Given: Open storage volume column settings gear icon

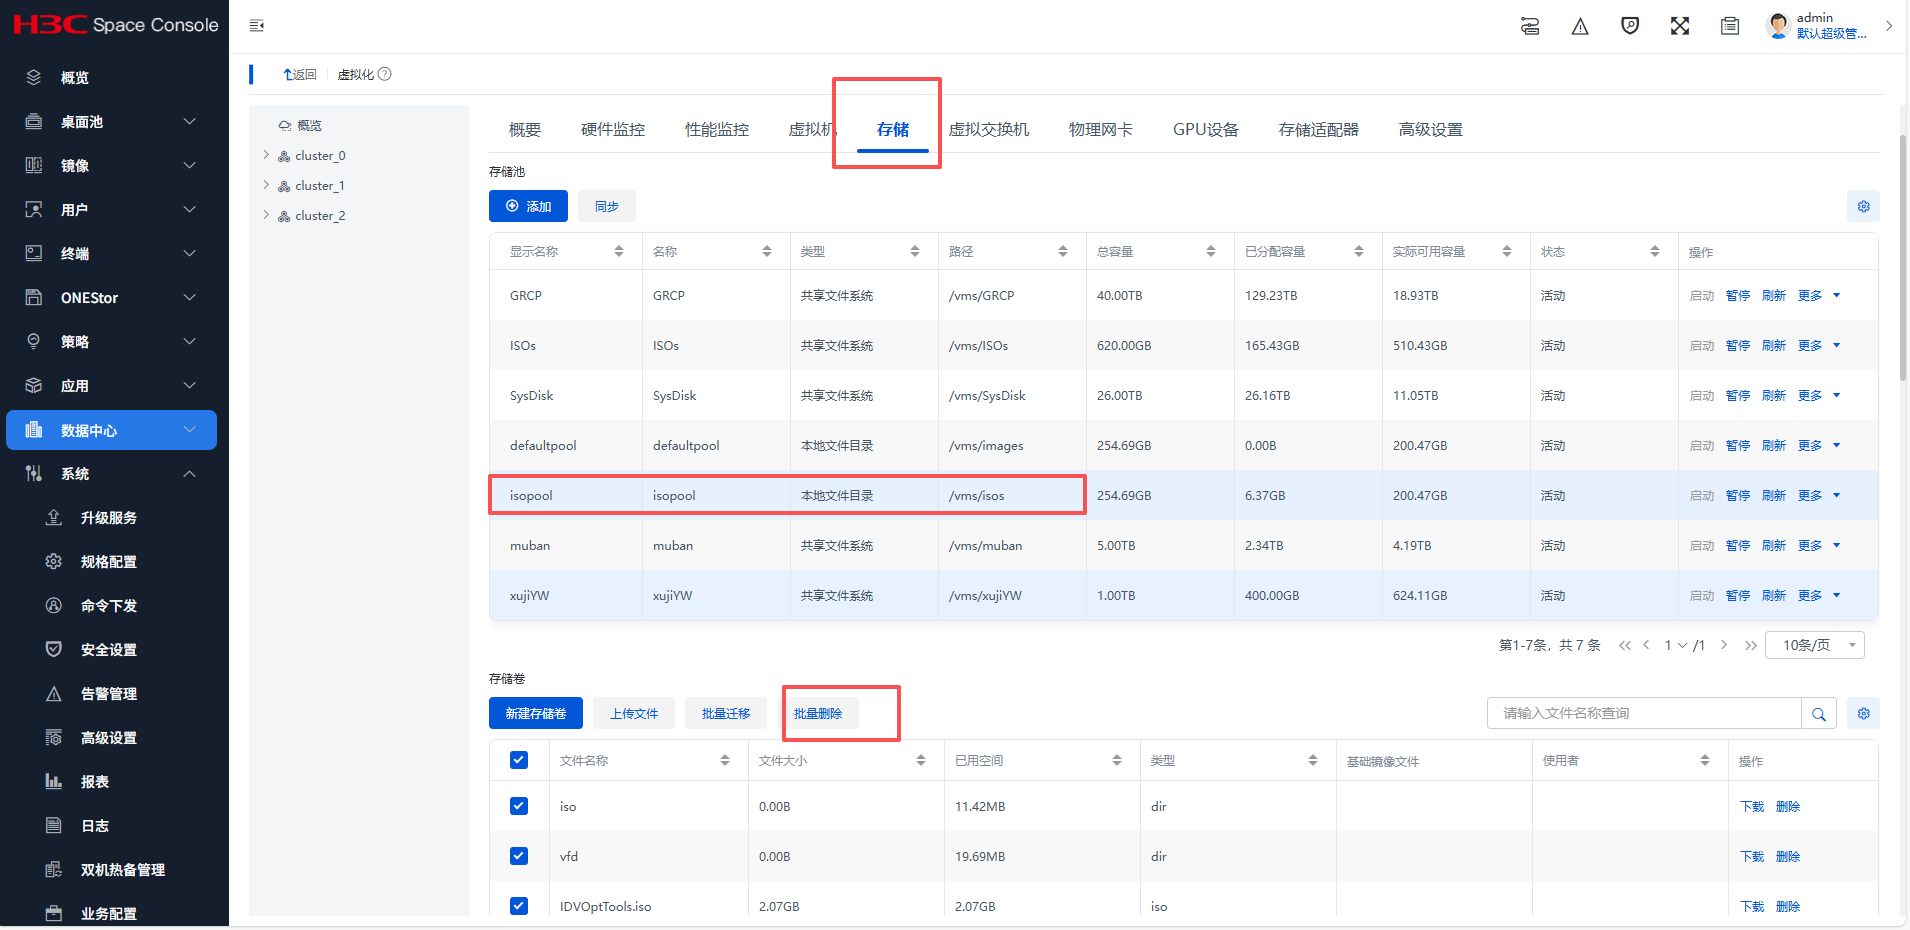Looking at the screenshot, I should click(1863, 714).
